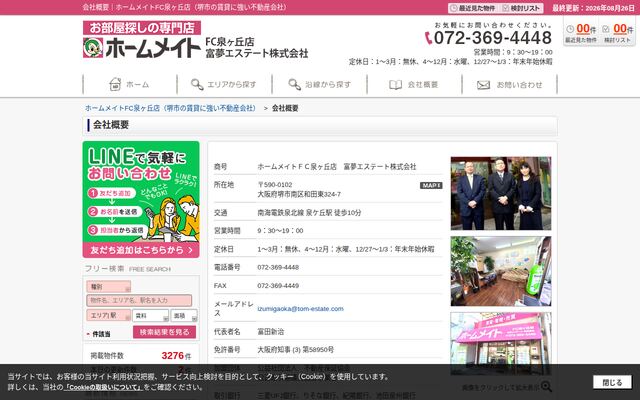Click the address 大阪府堺市南区和田東324-7
The width and height of the screenshot is (640, 400).
point(299,194)
